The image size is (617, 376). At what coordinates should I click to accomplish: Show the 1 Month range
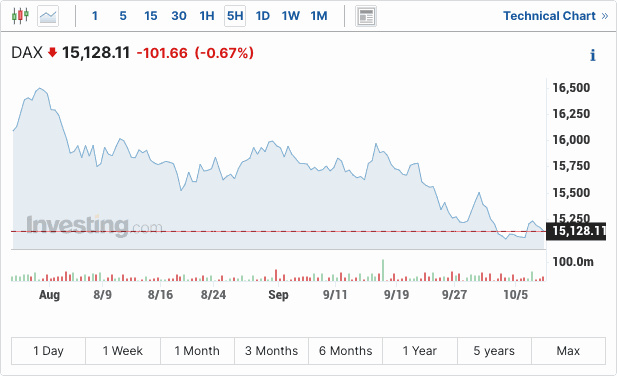tap(197, 351)
